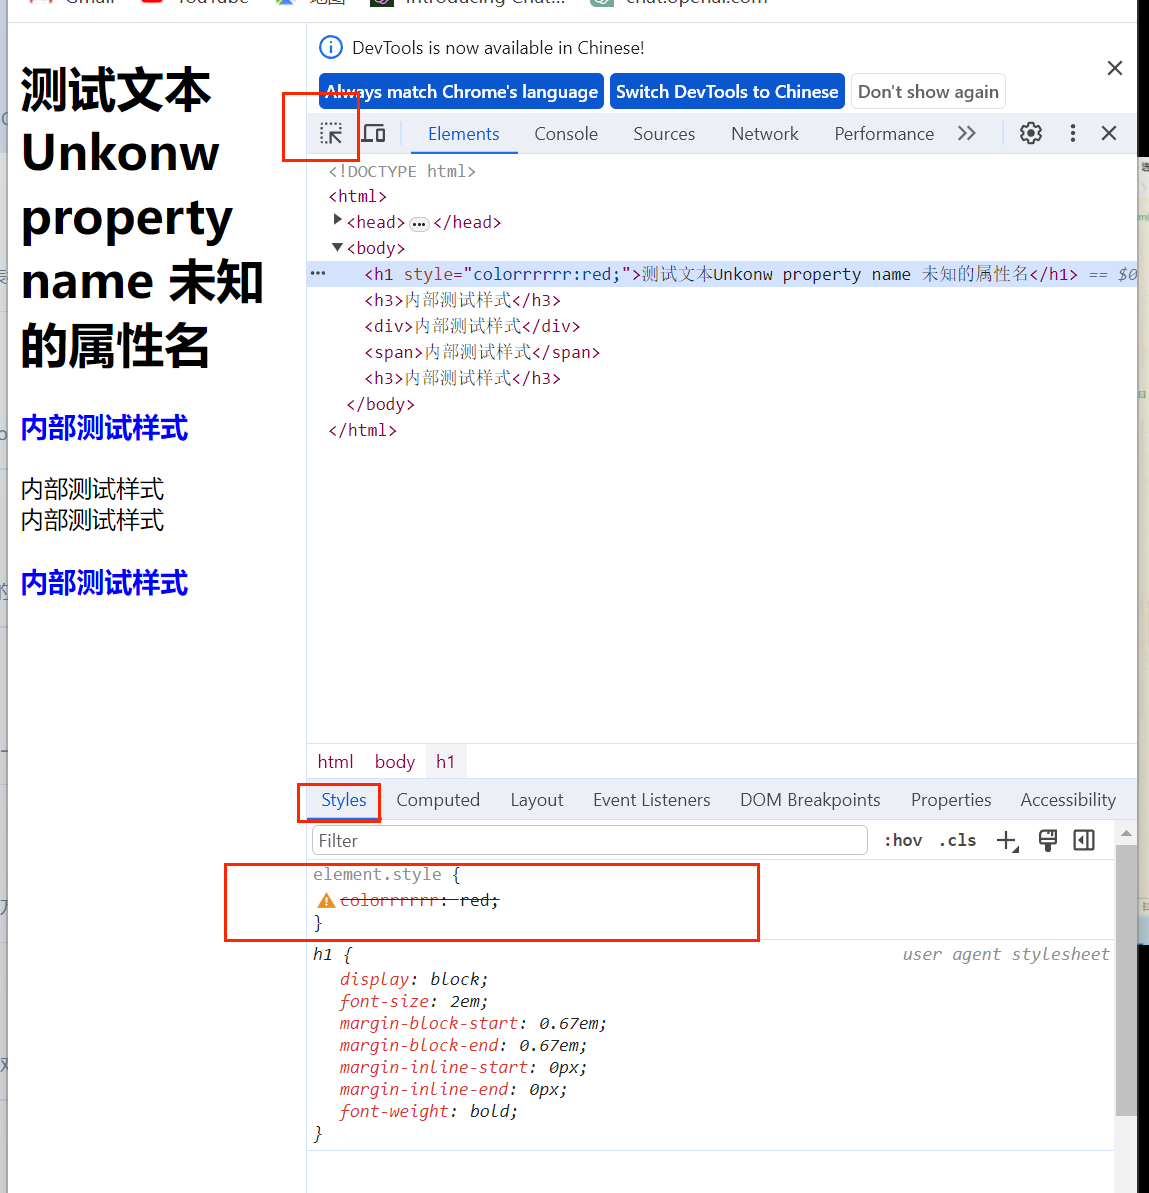Open the Layout pane tab
The image size is (1149, 1193).
pos(536,800)
